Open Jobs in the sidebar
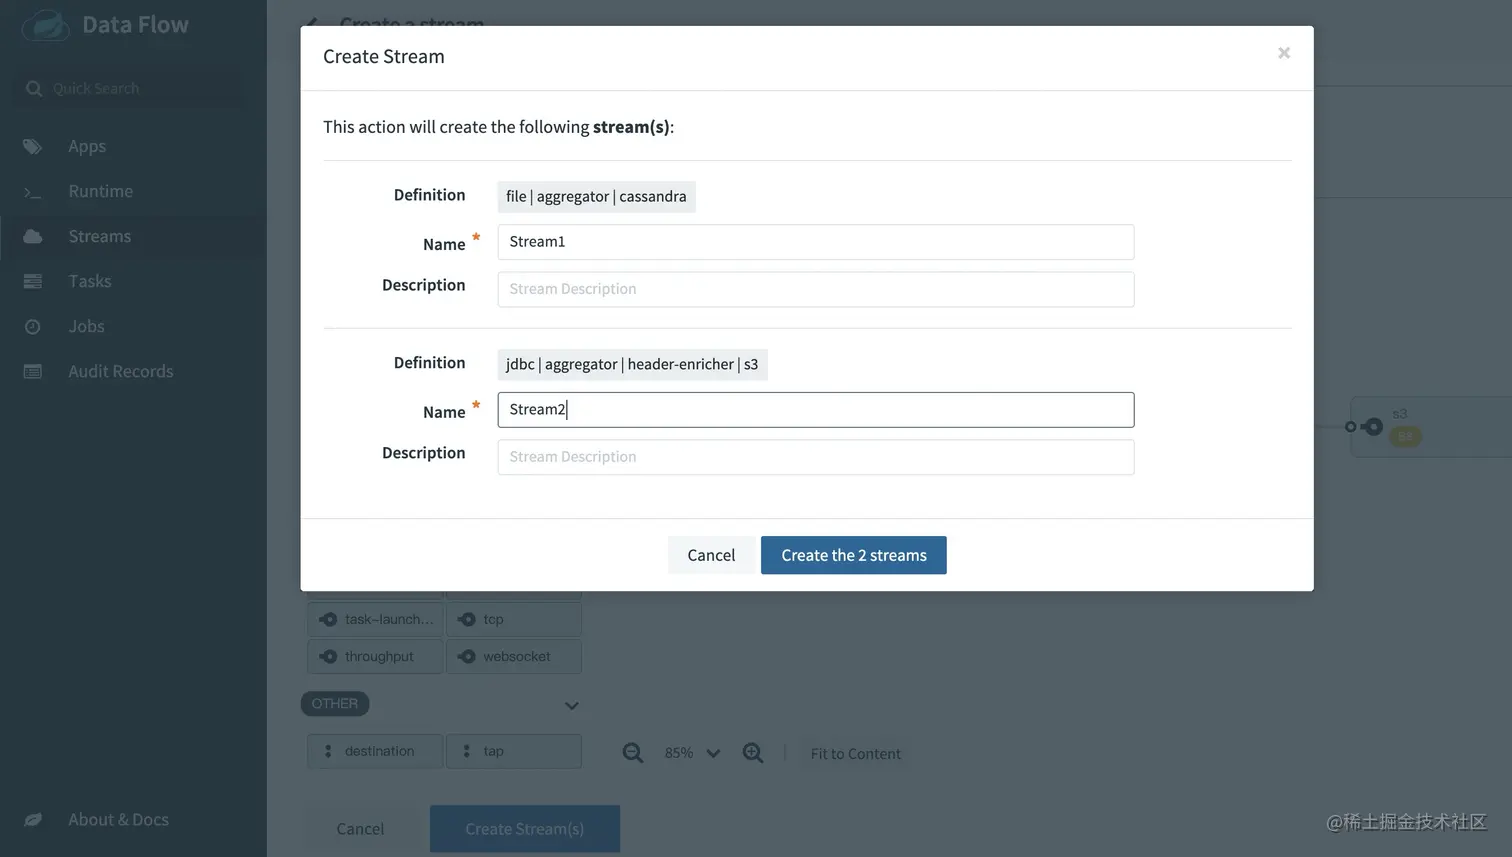Screen dimensions: 1512x857 click(86, 326)
